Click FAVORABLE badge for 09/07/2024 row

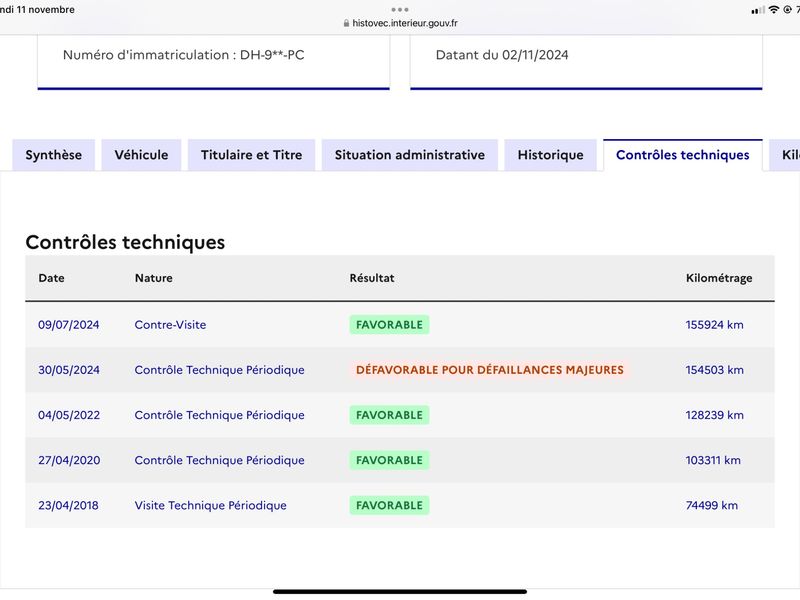(x=389, y=325)
